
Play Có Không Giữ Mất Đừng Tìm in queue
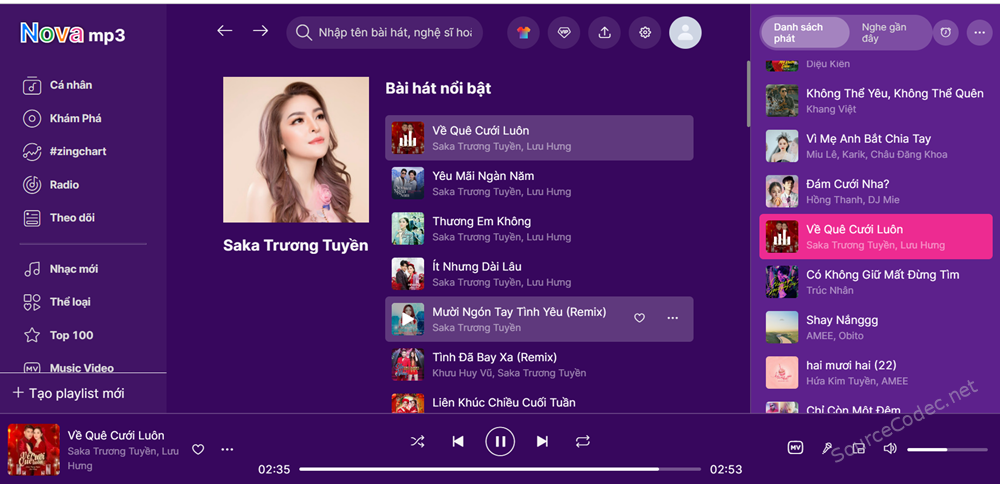pyautogui.click(x=876, y=282)
